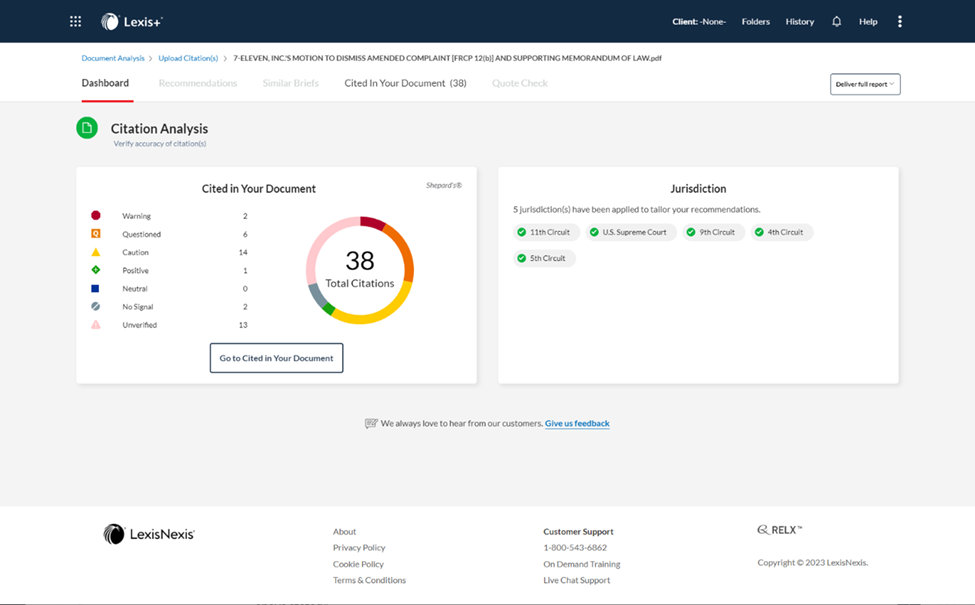Click the RELX logo in footer

[x=780, y=530]
